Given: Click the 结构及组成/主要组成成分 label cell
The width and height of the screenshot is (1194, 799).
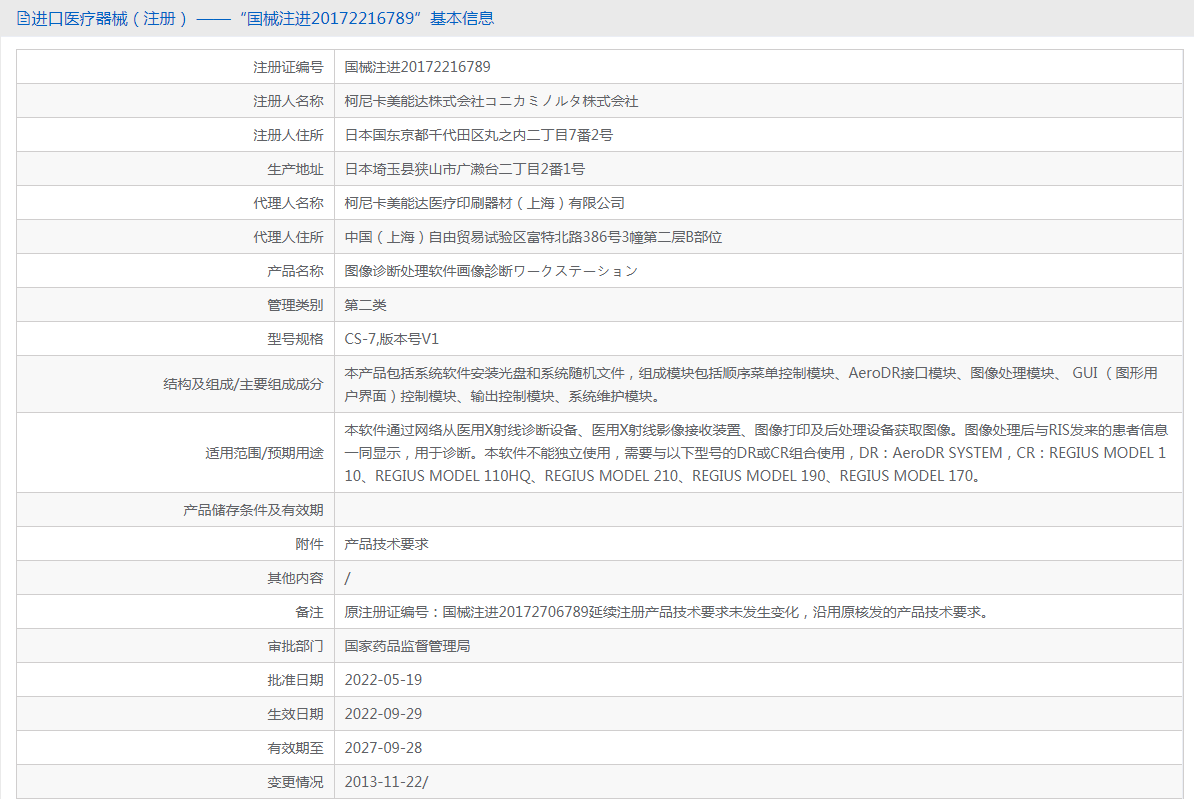Looking at the screenshot, I should [x=176, y=385].
